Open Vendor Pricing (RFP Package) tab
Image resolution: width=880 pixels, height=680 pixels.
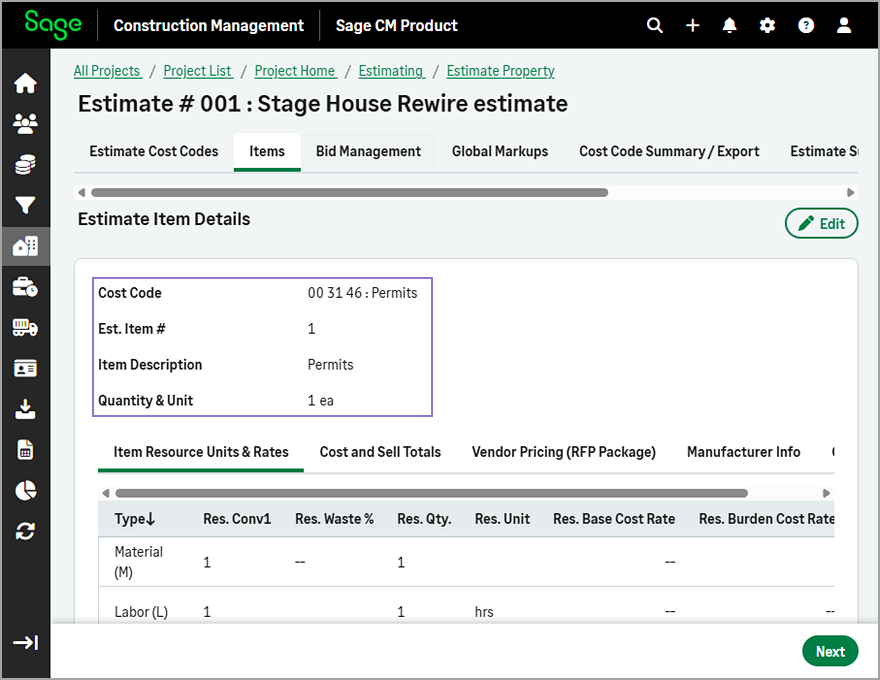click(x=563, y=452)
